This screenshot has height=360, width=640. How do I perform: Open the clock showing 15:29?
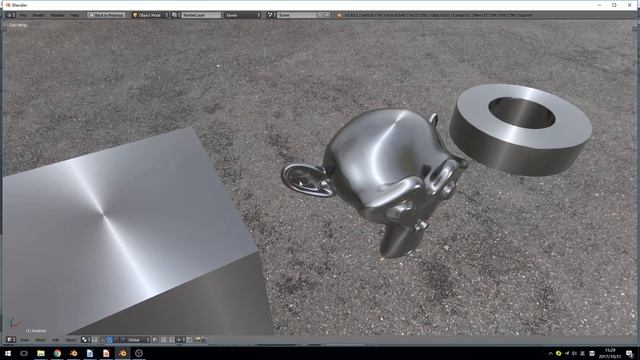point(610,353)
